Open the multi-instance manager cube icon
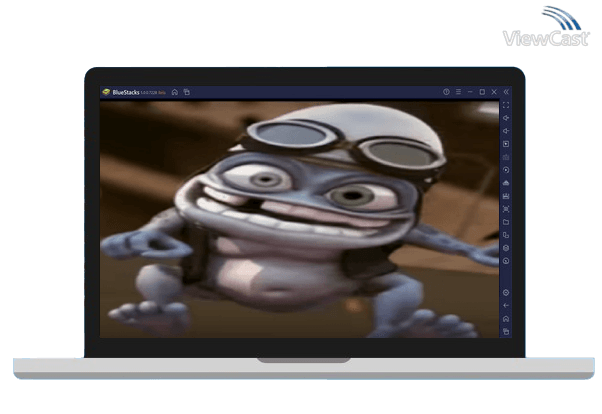 (x=506, y=248)
